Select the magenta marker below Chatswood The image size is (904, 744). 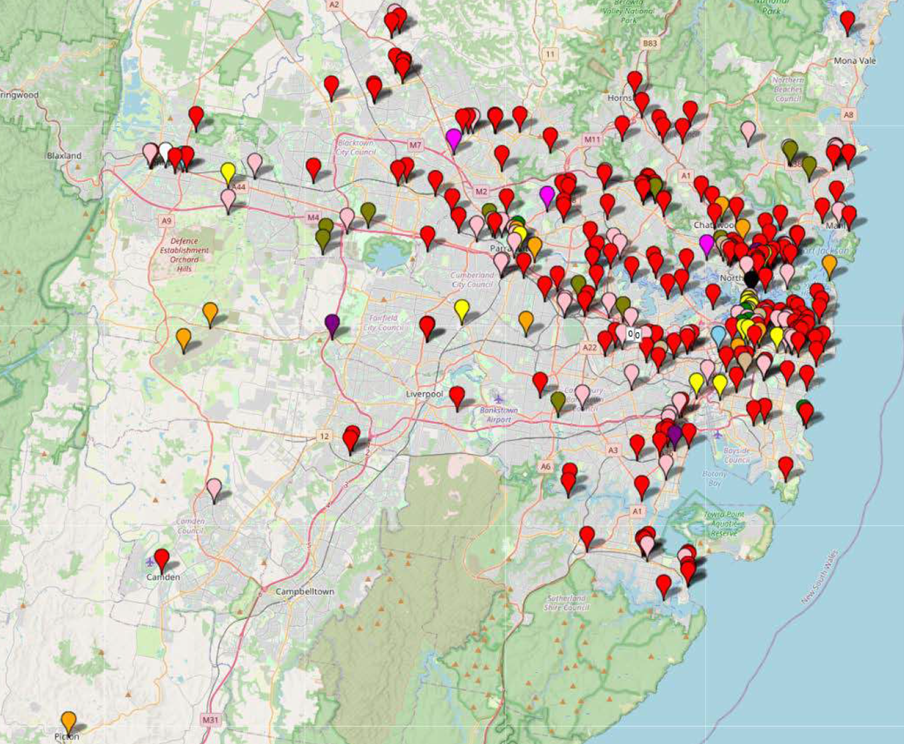coord(707,243)
